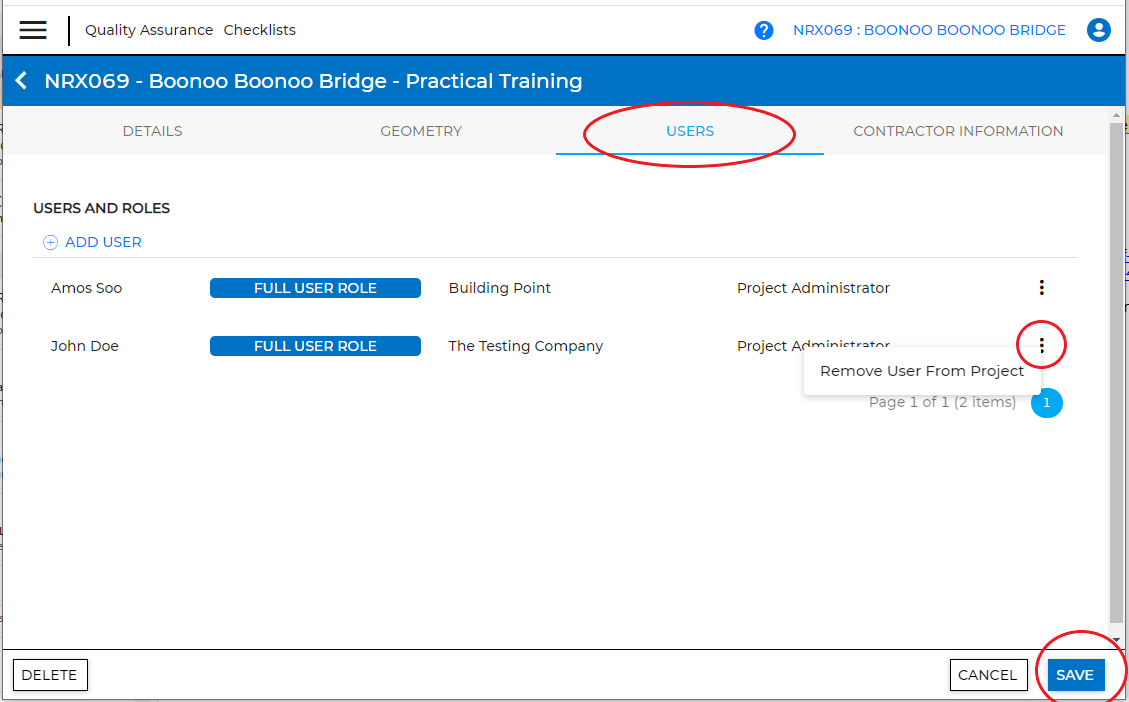1129x702 pixels.
Task: Click John Doe's Full User Role badge
Action: [x=315, y=346]
